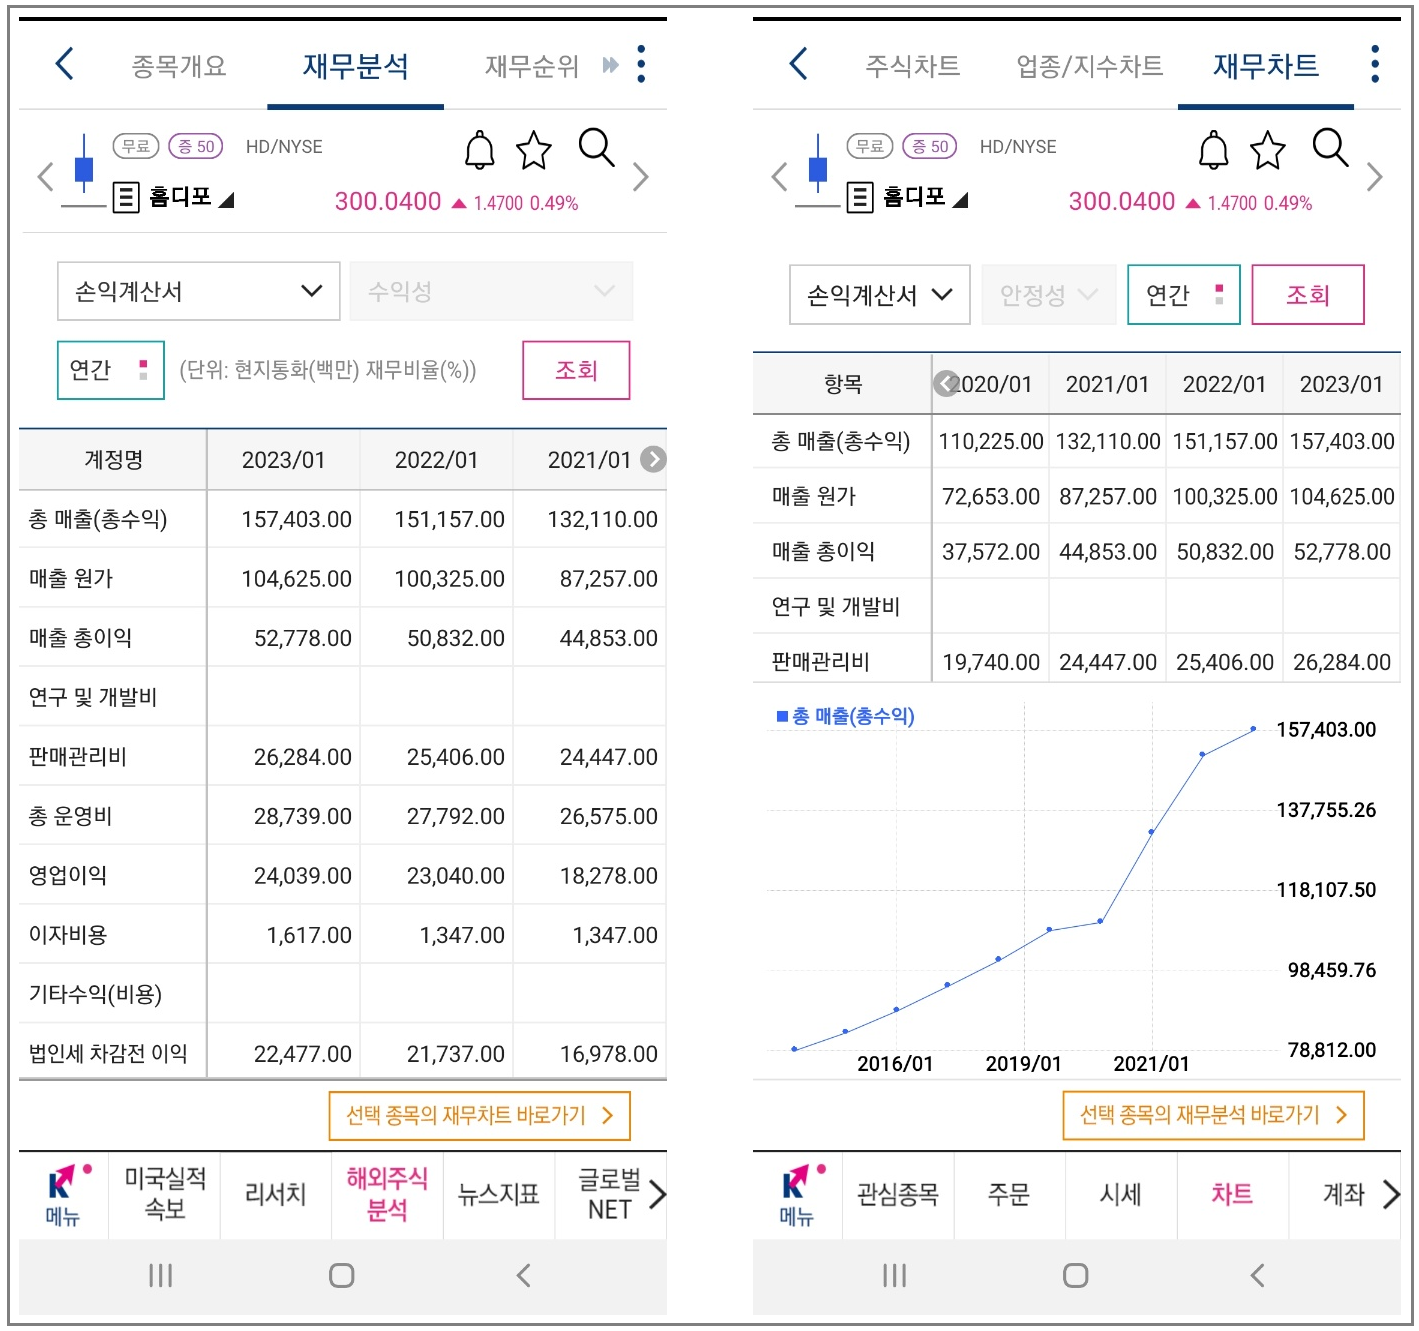The width and height of the screenshot is (1419, 1331).
Task: Open 관심종목 in bottom menu
Action: pyautogui.click(x=898, y=1194)
